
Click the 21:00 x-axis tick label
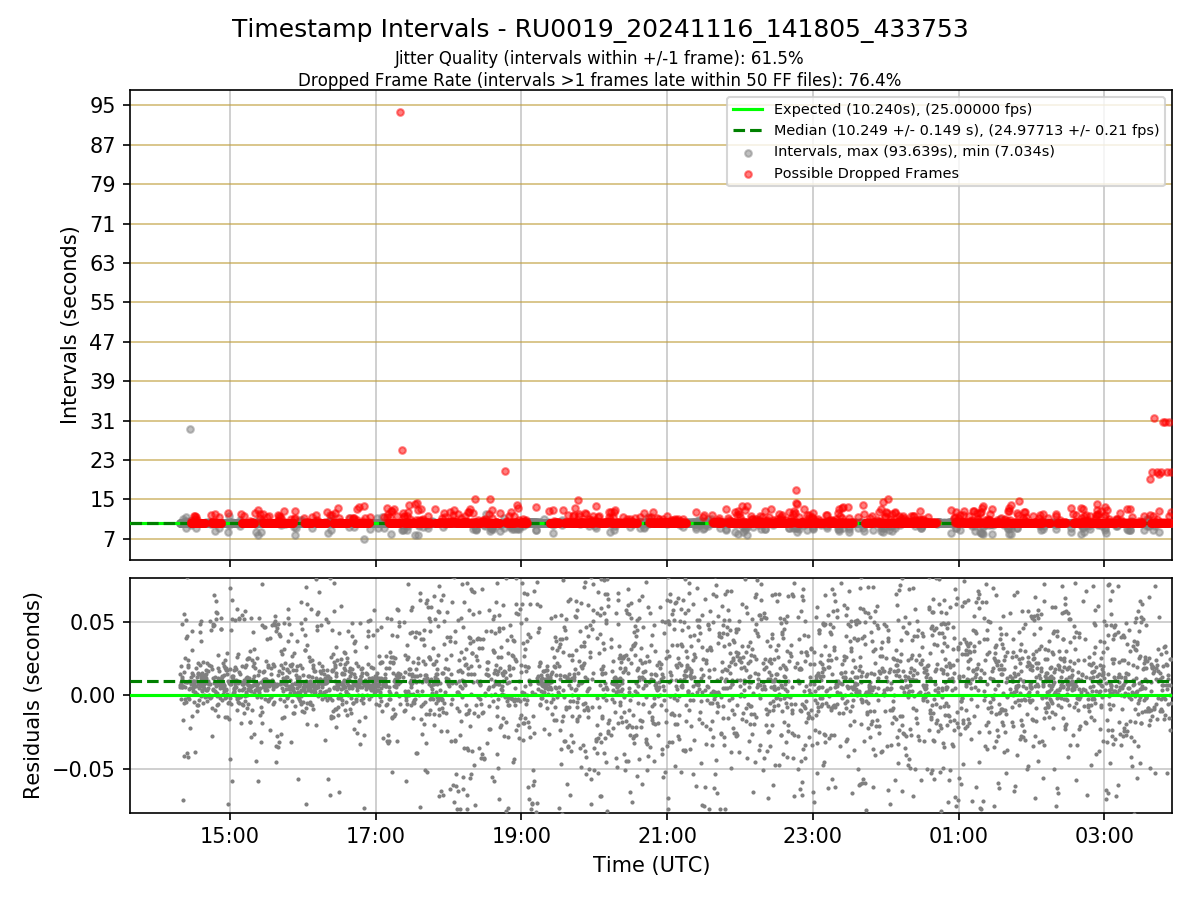click(x=667, y=834)
